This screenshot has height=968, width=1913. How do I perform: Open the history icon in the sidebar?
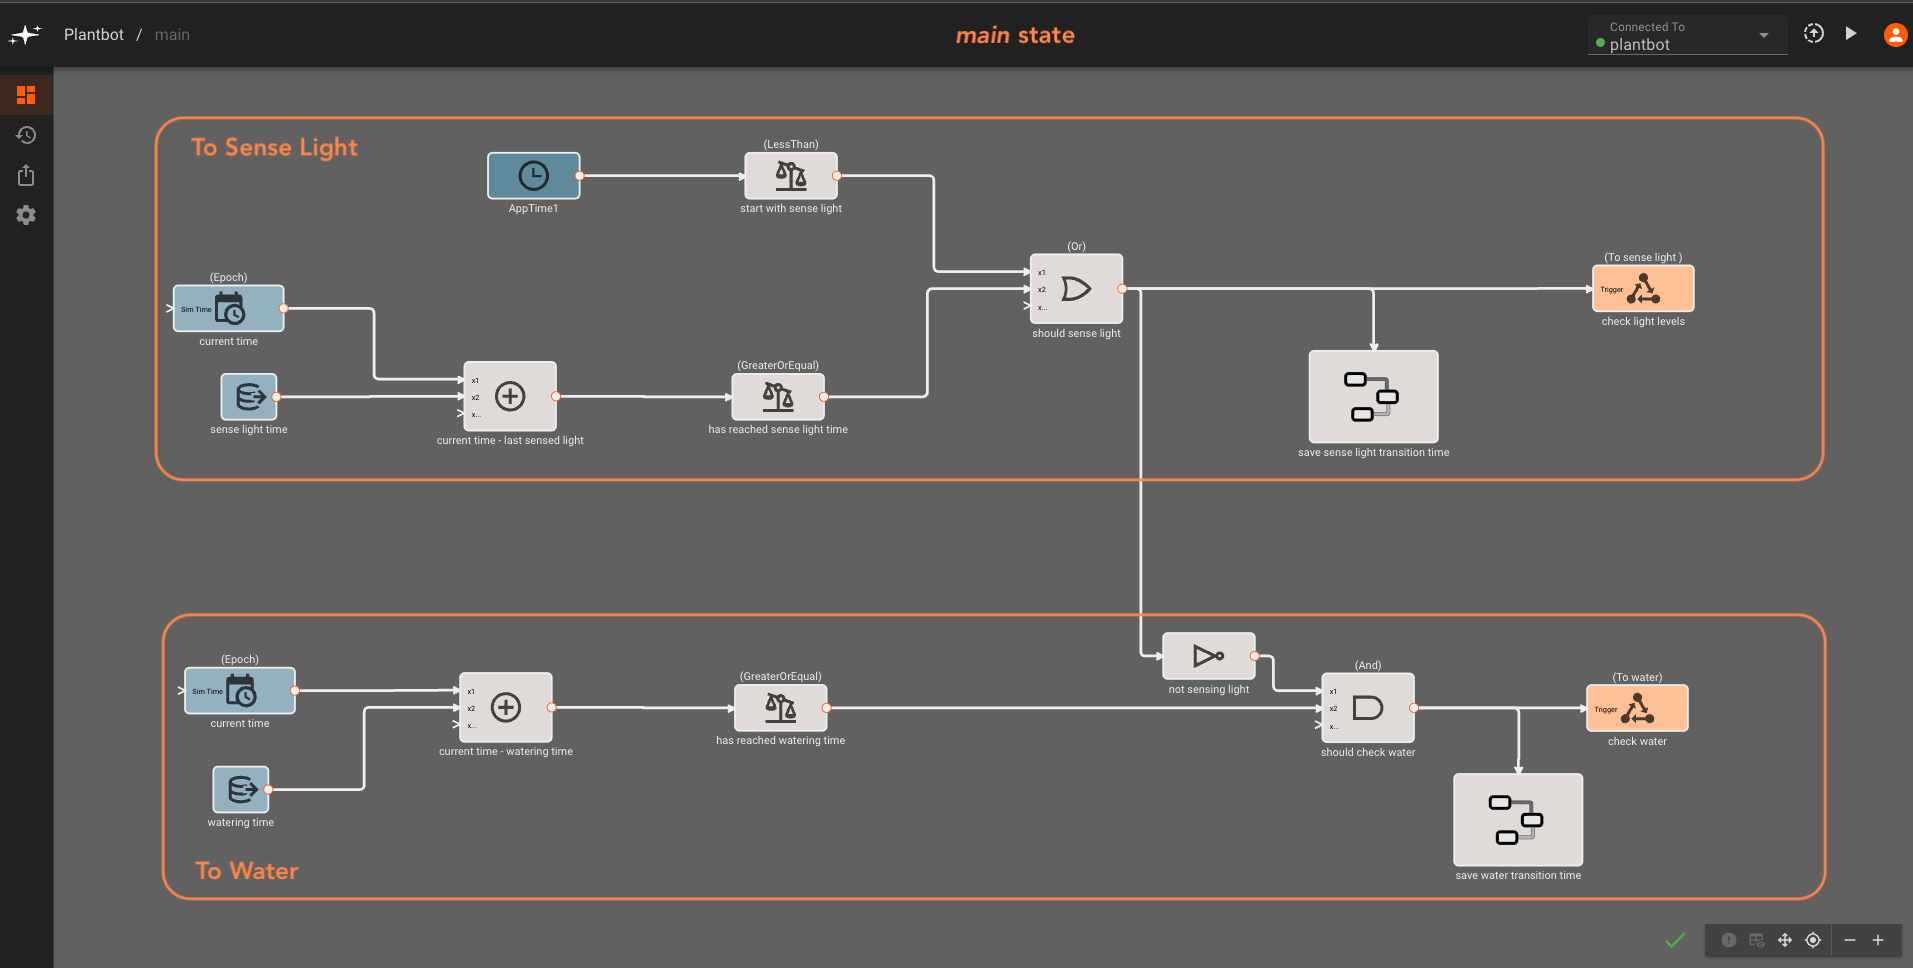(x=26, y=135)
